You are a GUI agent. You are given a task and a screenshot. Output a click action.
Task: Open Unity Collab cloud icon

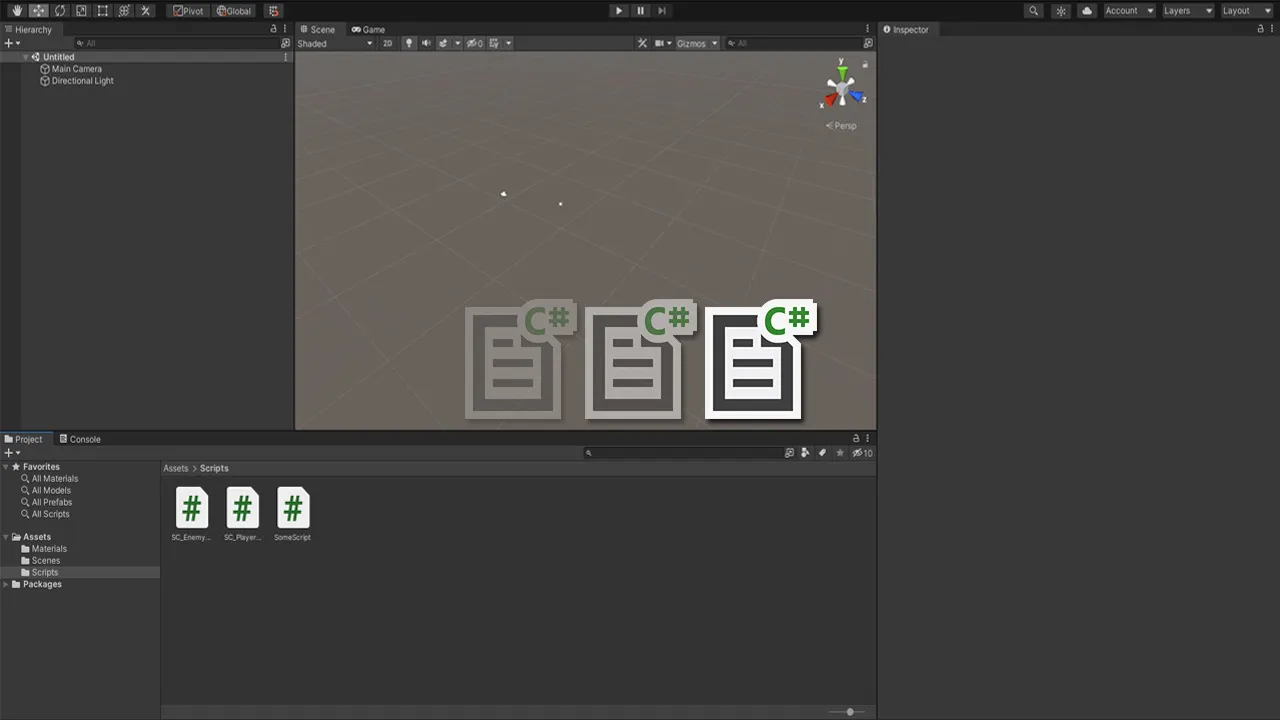click(1087, 11)
